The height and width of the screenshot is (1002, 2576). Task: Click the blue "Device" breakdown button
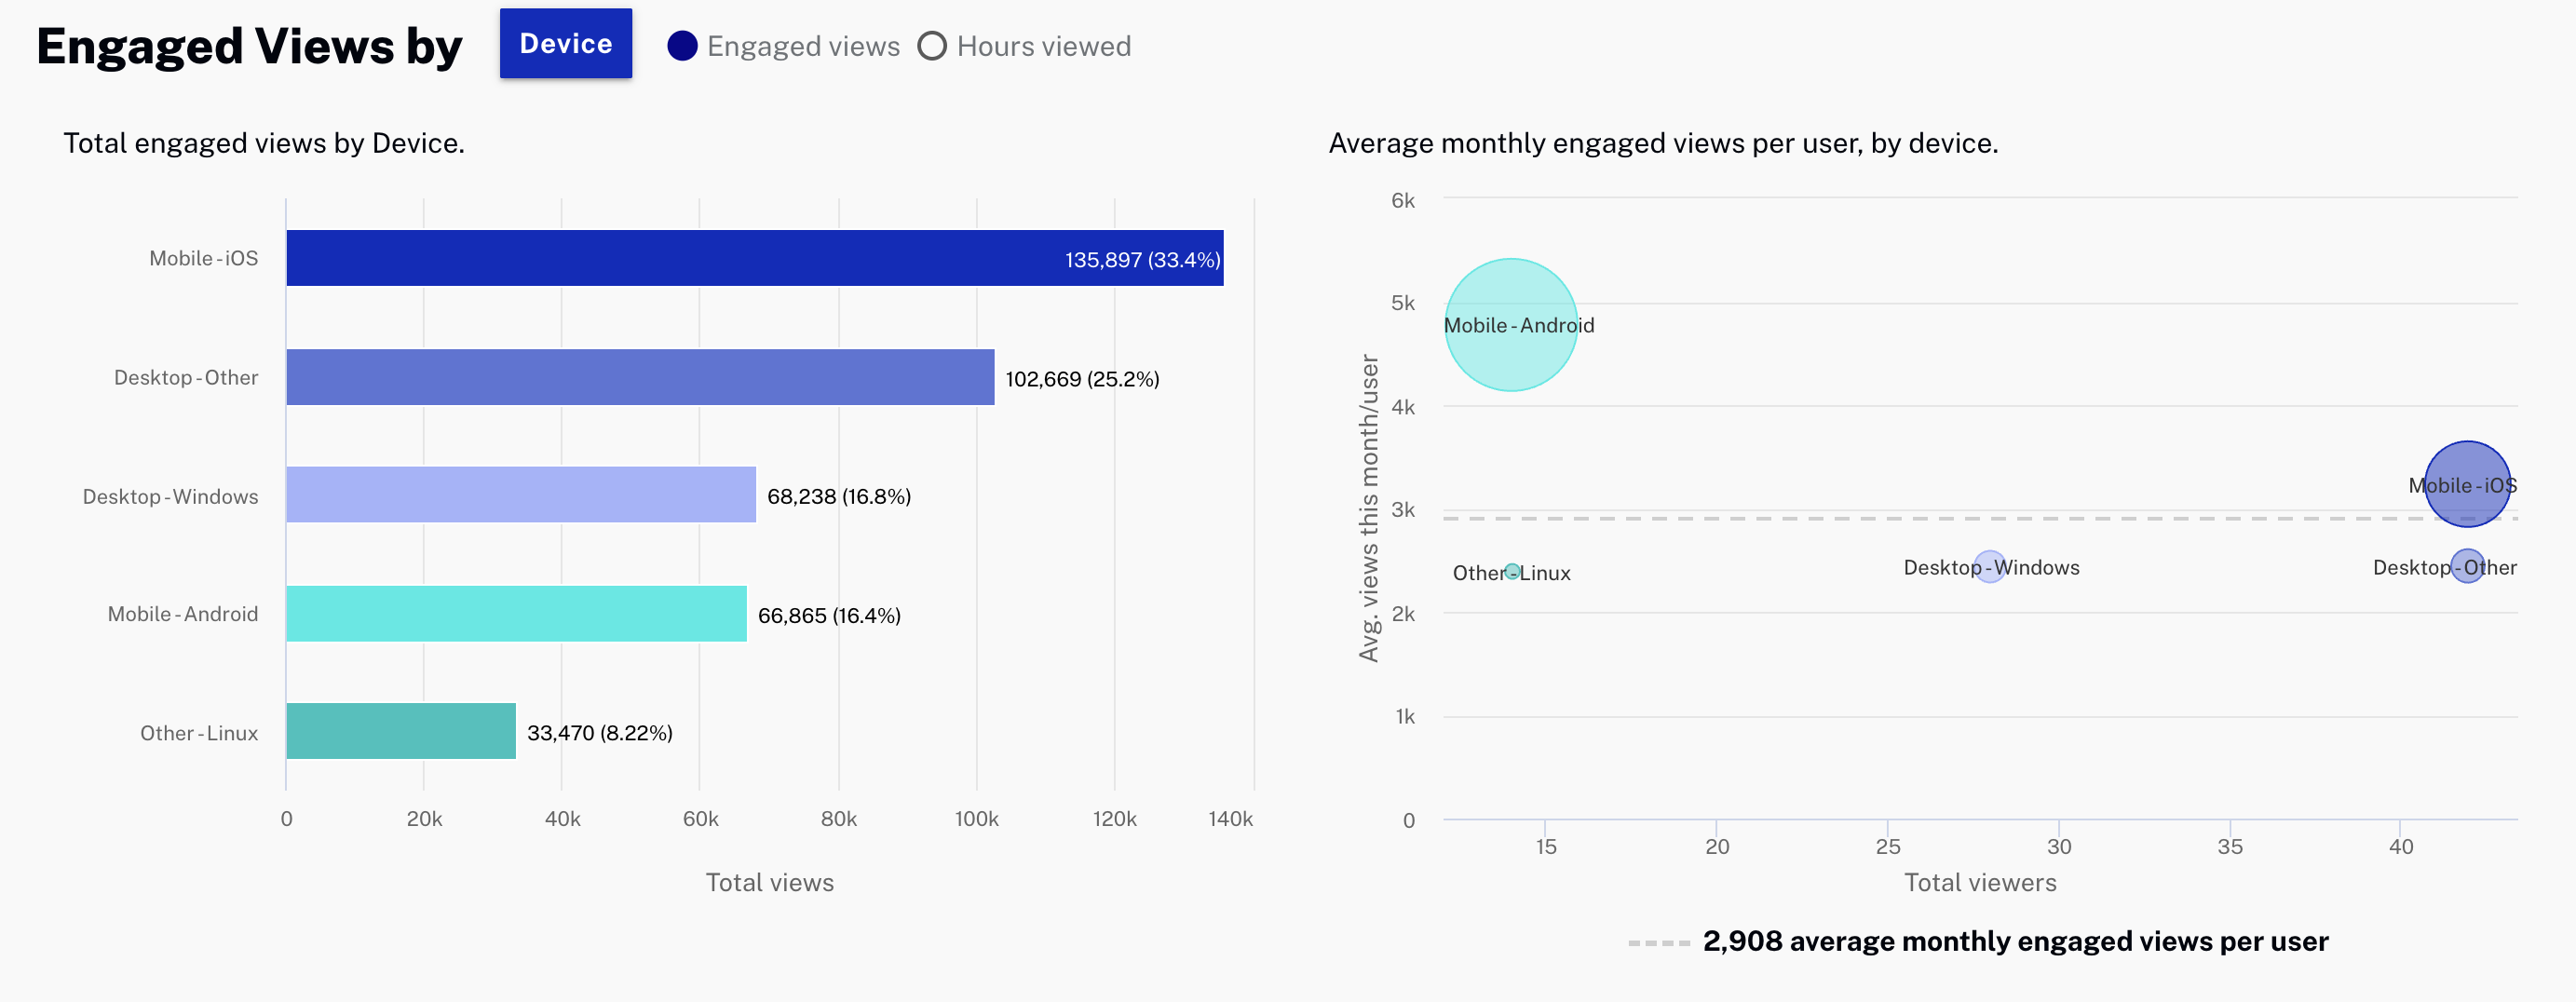click(565, 43)
